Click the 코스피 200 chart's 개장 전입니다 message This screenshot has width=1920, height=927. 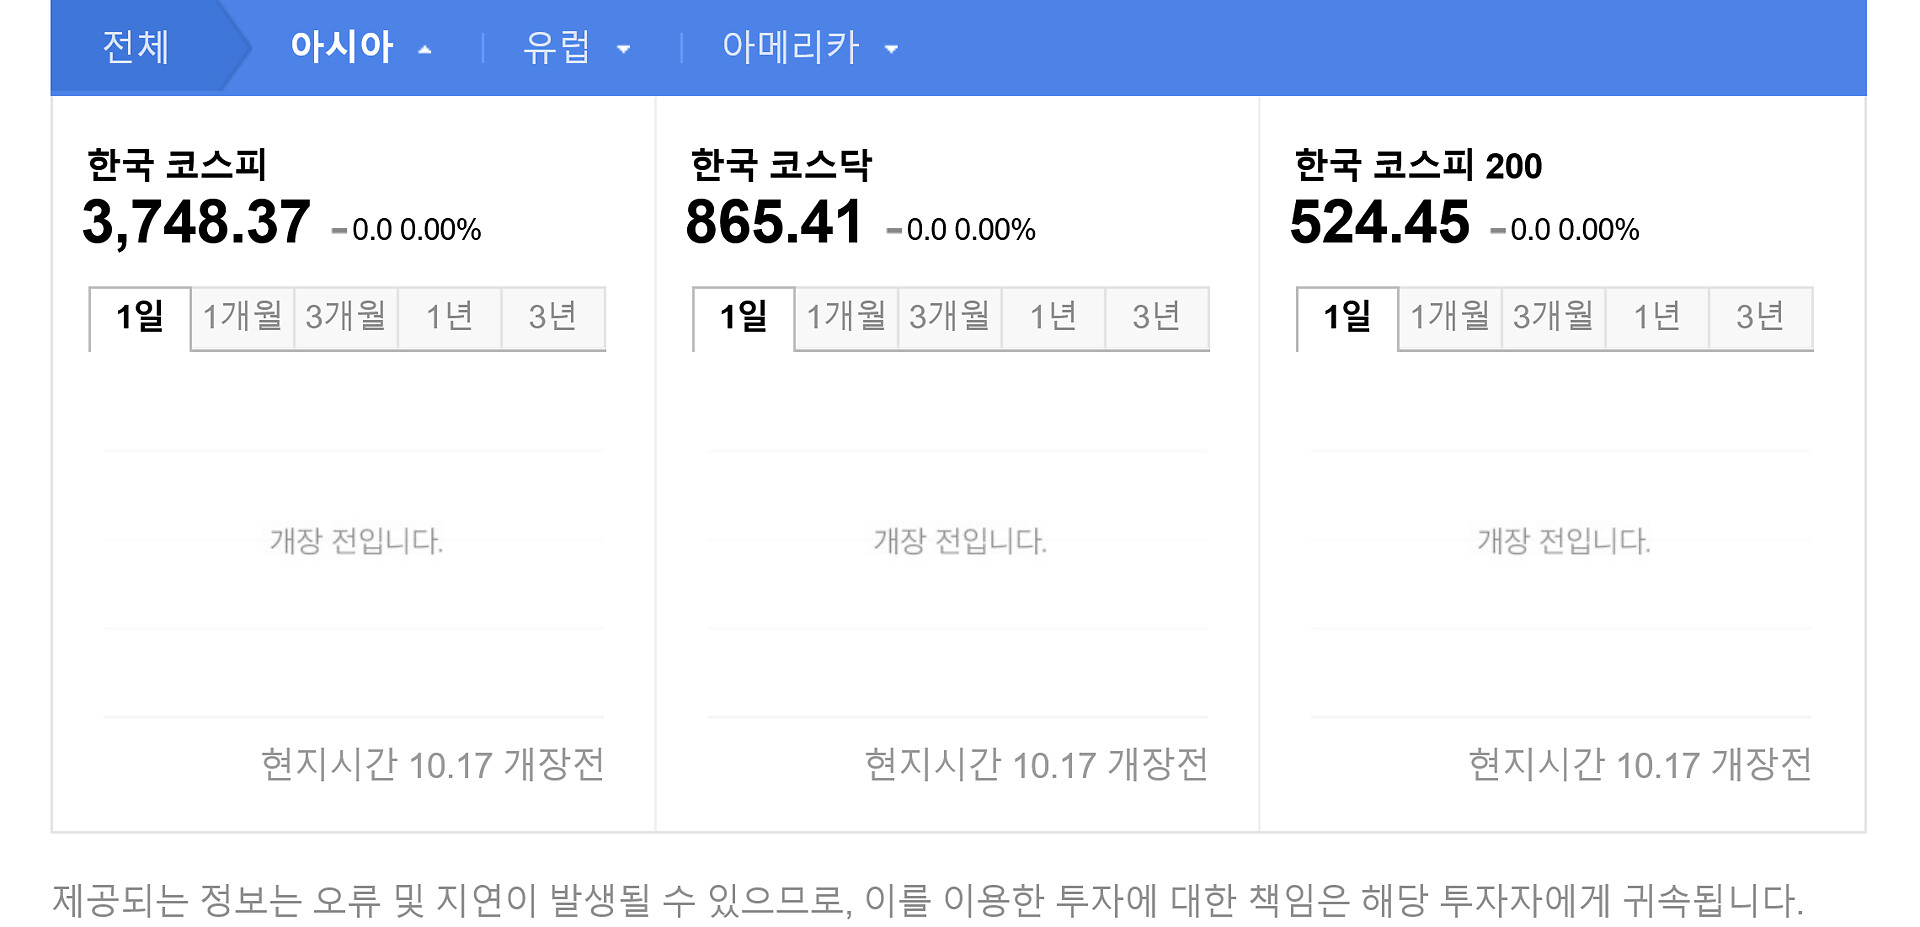(1564, 541)
